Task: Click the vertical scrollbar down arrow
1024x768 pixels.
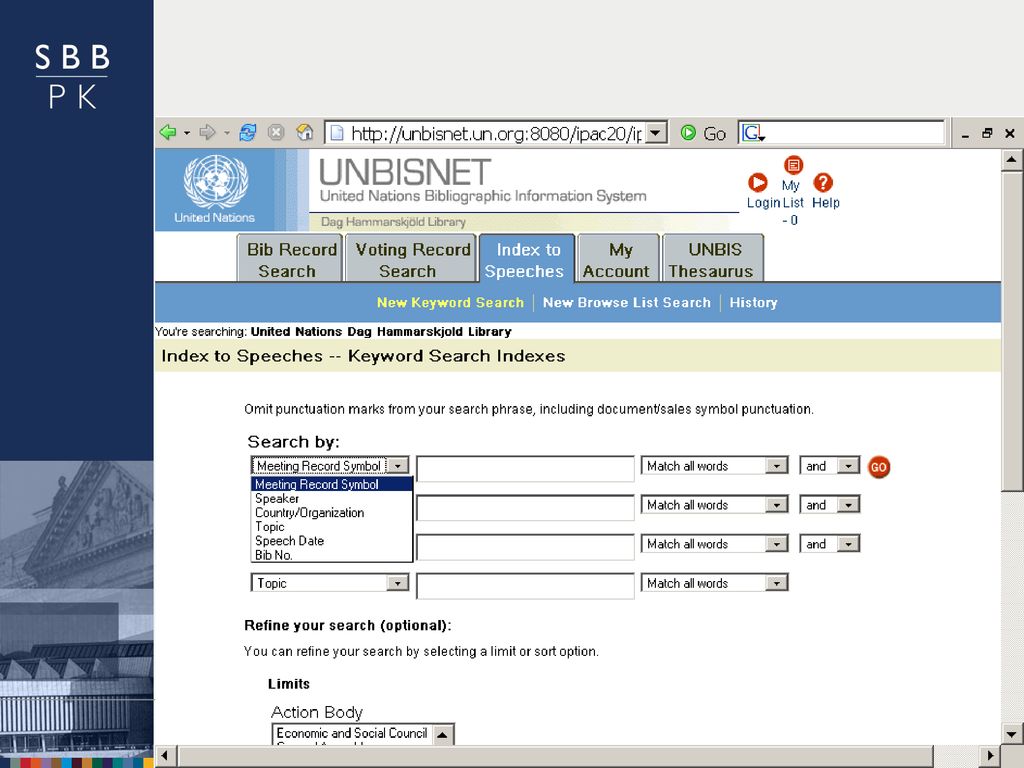Action: (1012, 733)
